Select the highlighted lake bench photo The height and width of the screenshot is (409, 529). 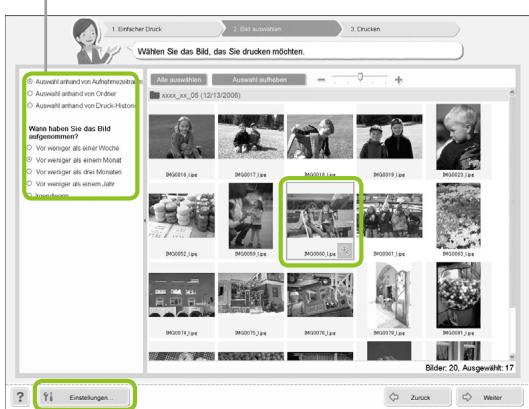[320, 216]
